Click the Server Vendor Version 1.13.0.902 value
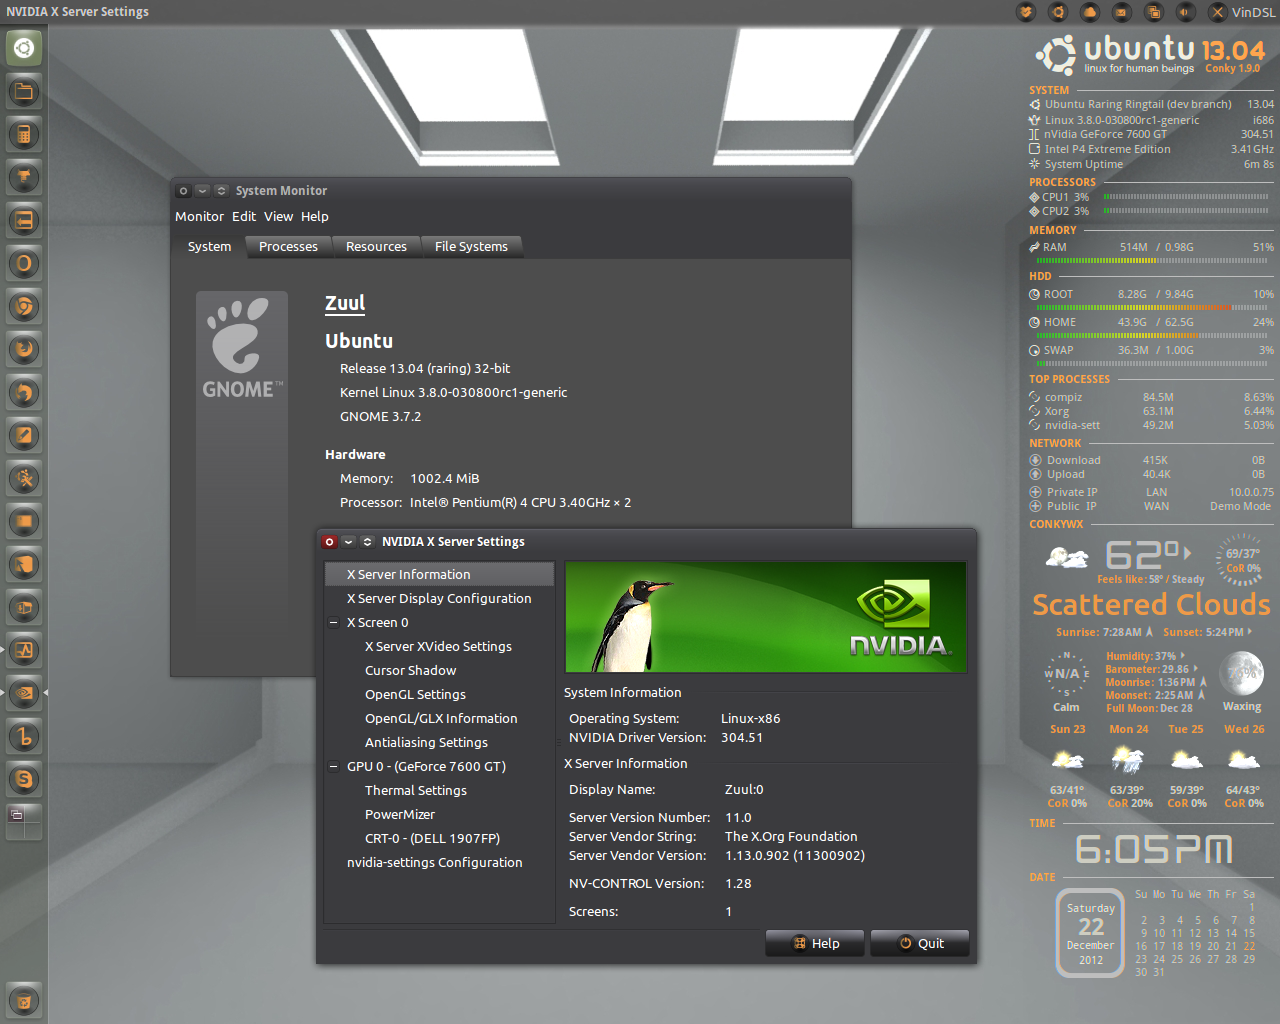Viewport: 1280px width, 1024px height. tap(795, 855)
